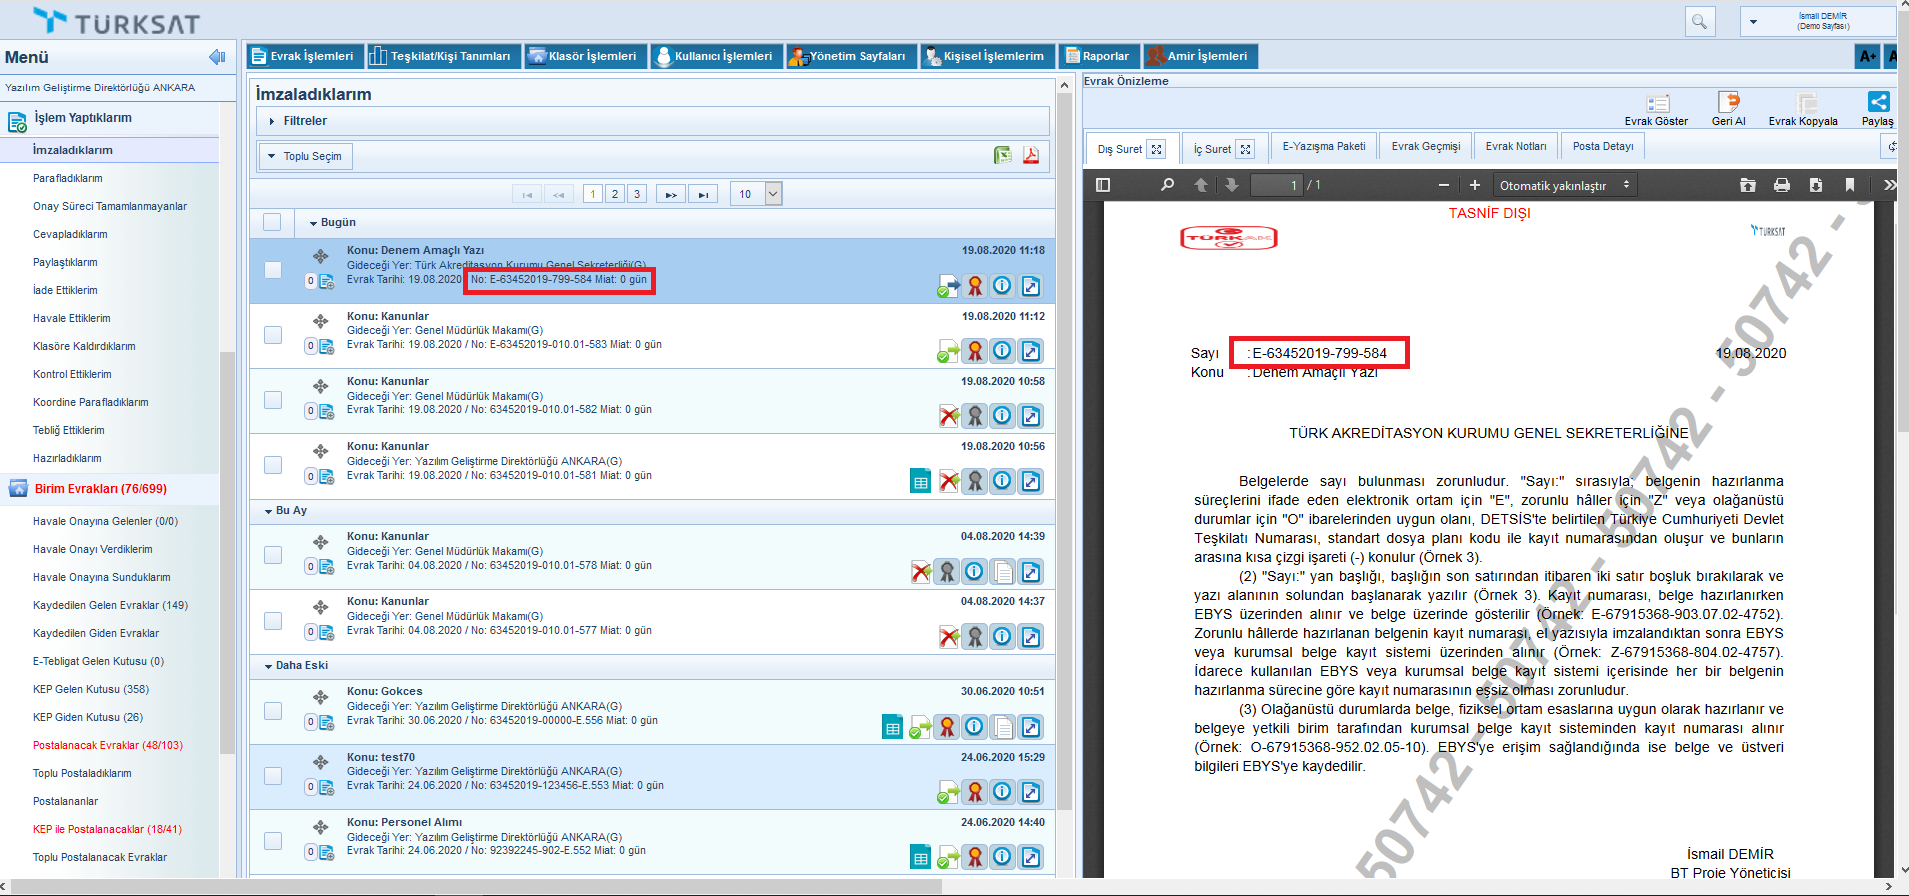Tick the checkbox for Denem Amaçlı Yazı
Screen dimensions: 1909x896
click(x=273, y=270)
